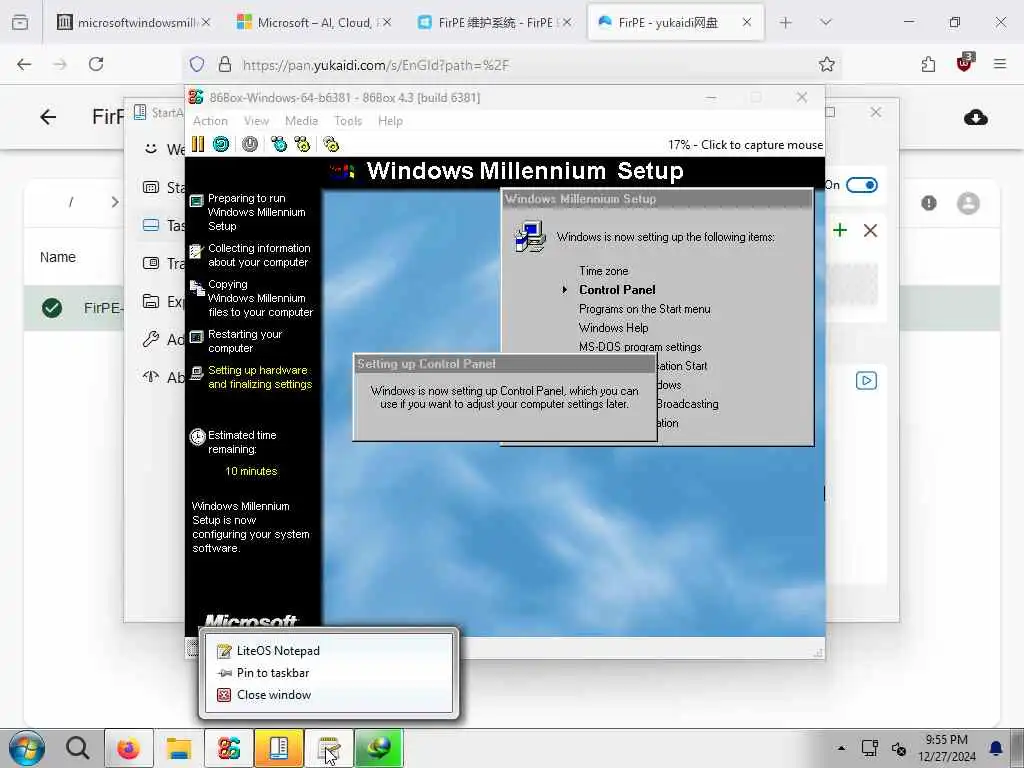Open the uBlock Origin extension icon
The height and width of the screenshot is (768, 1024).
(x=964, y=63)
